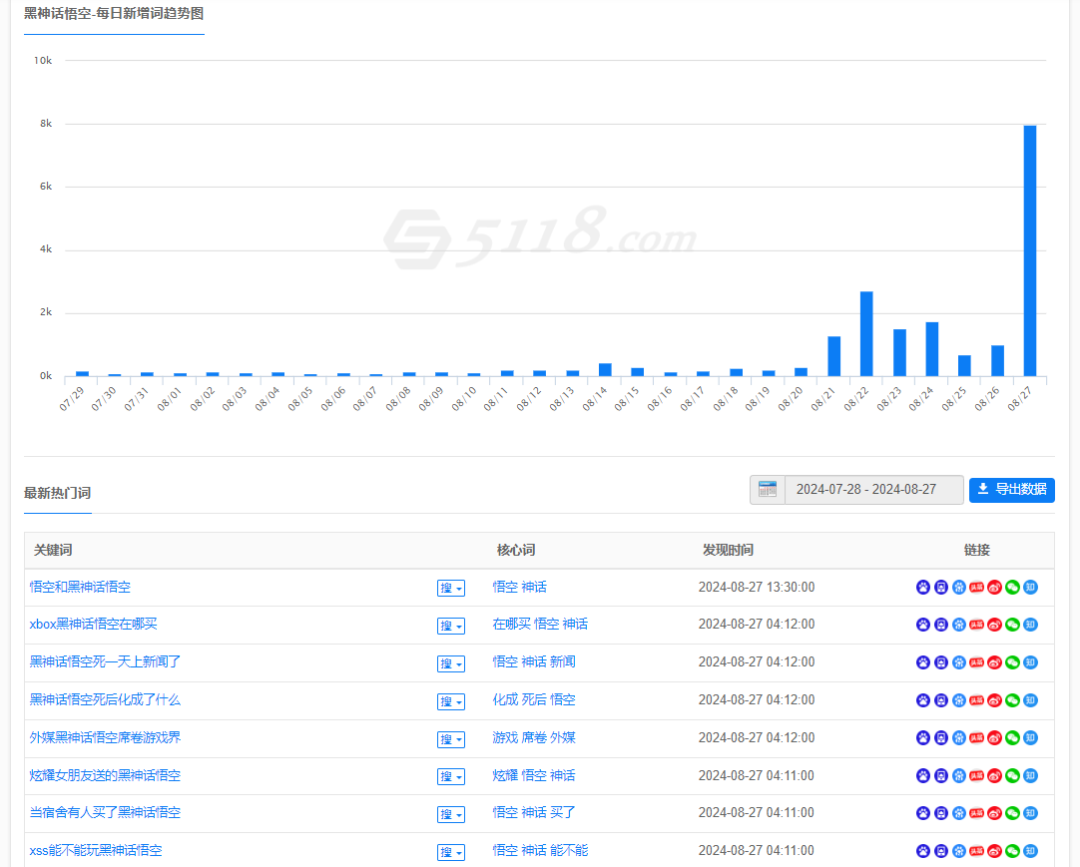Open Zhihu icon for 当宿舍有人买了黑神话悟空
Screen dimensions: 1080x867
click(1030, 813)
